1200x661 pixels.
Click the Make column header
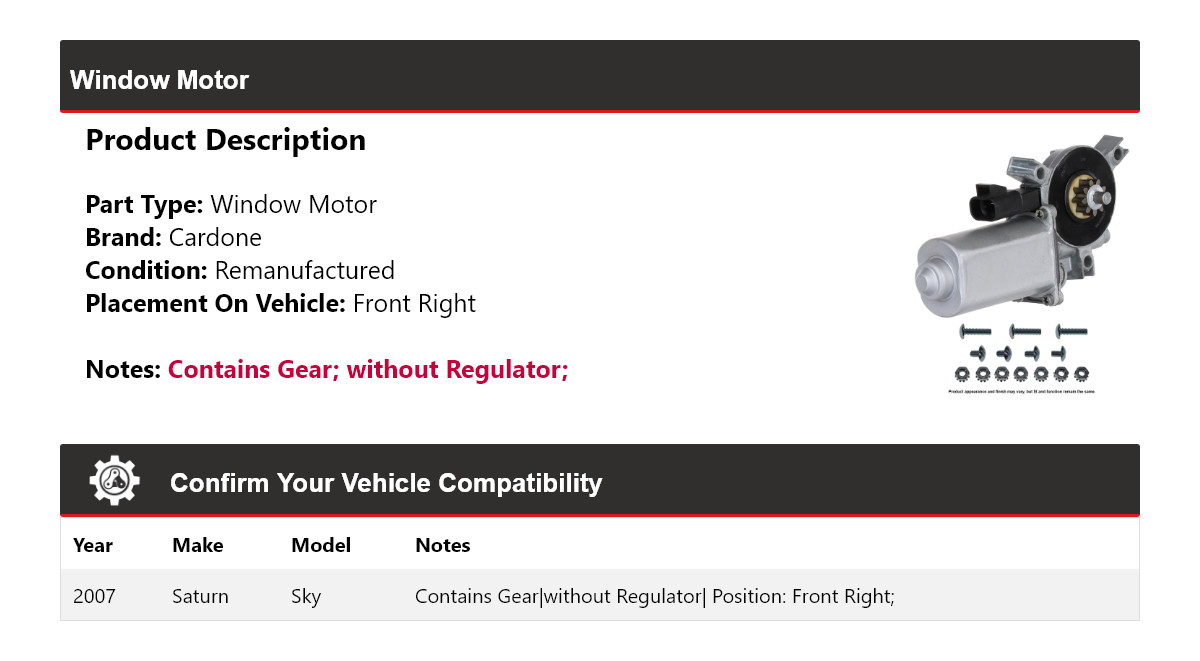197,545
